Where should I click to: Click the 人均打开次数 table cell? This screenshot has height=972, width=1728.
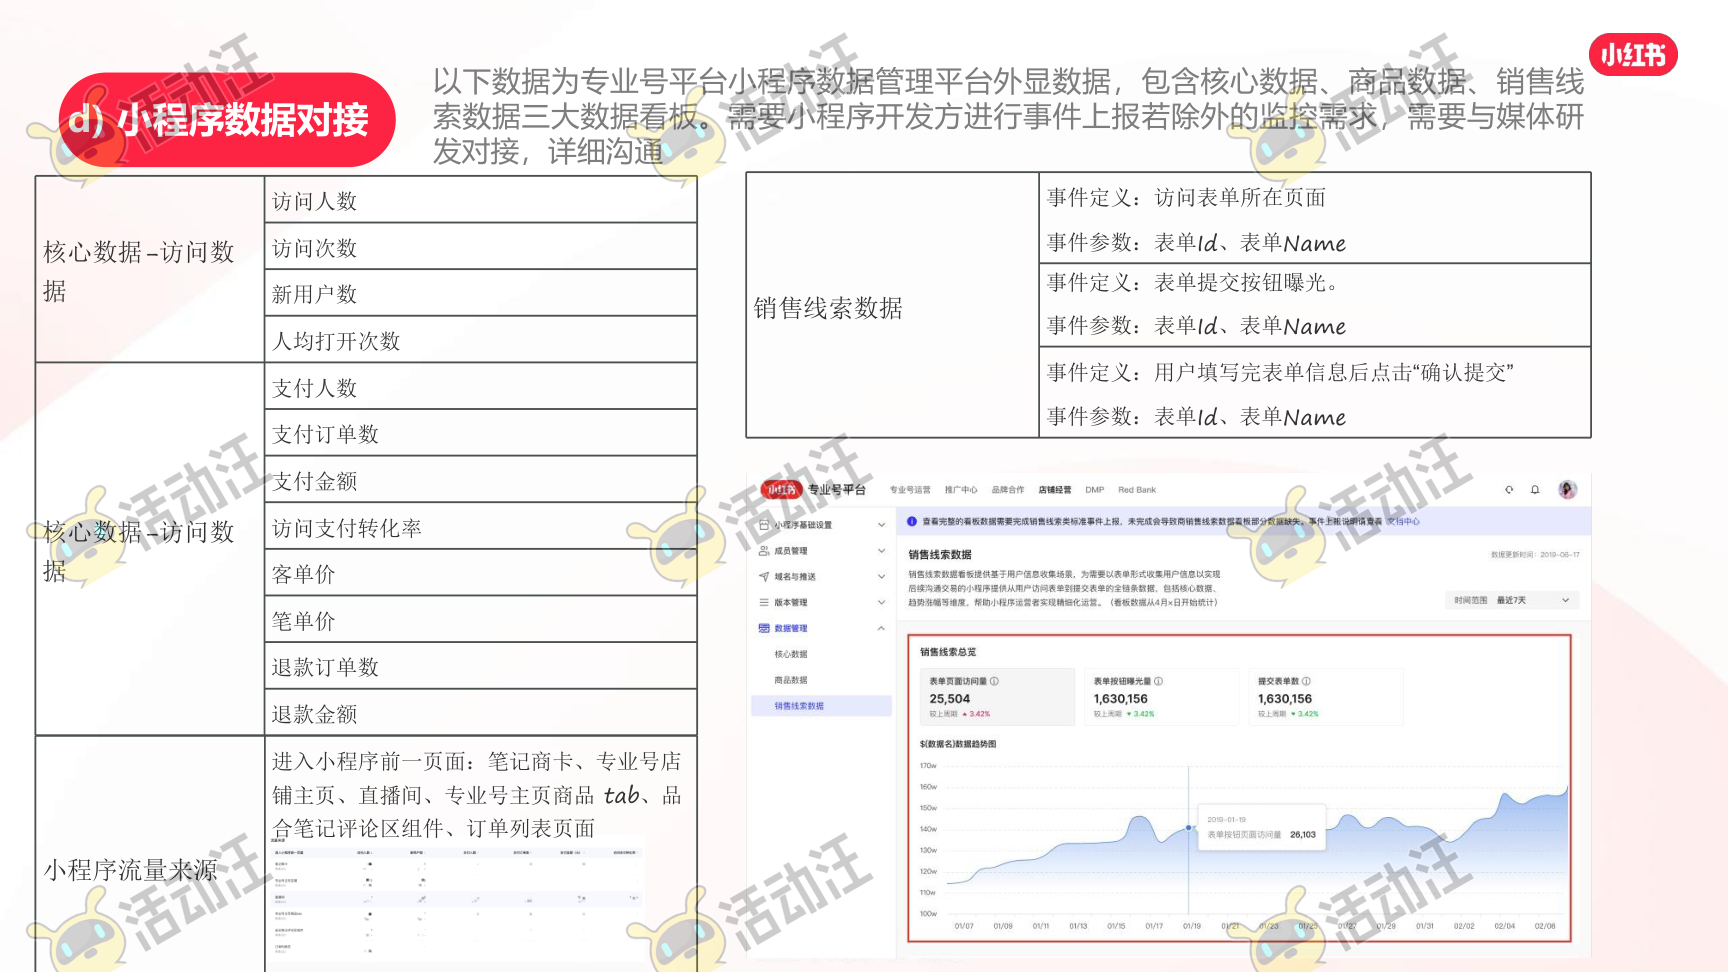click(481, 340)
